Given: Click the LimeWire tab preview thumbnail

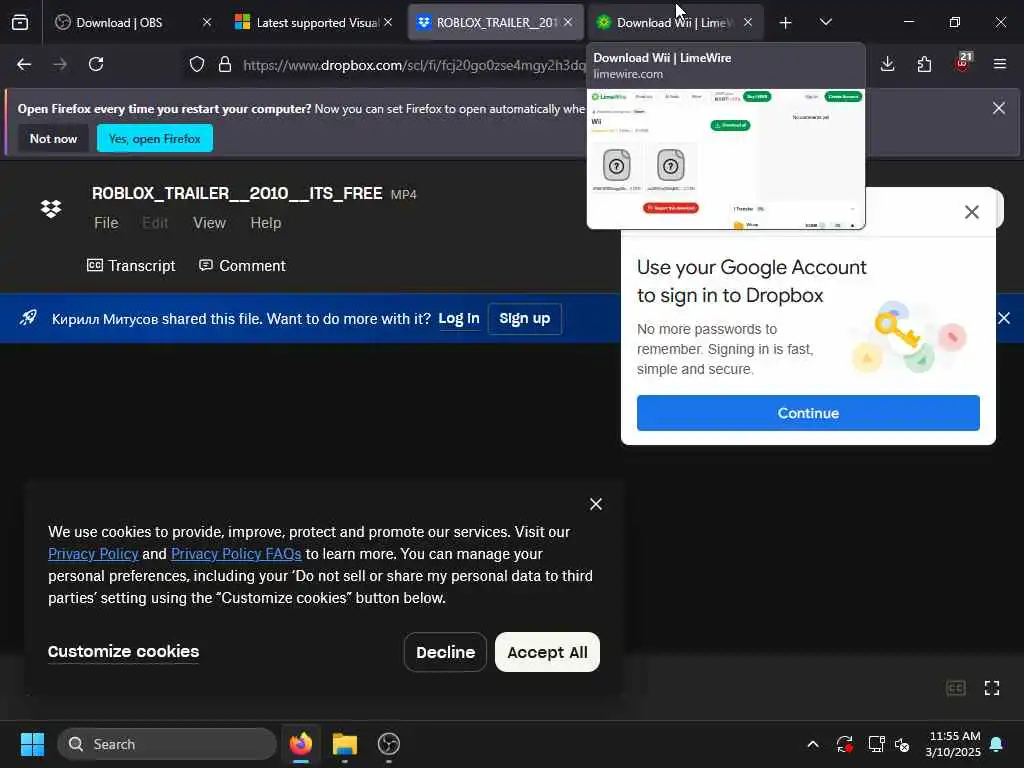Looking at the screenshot, I should tap(726, 159).
